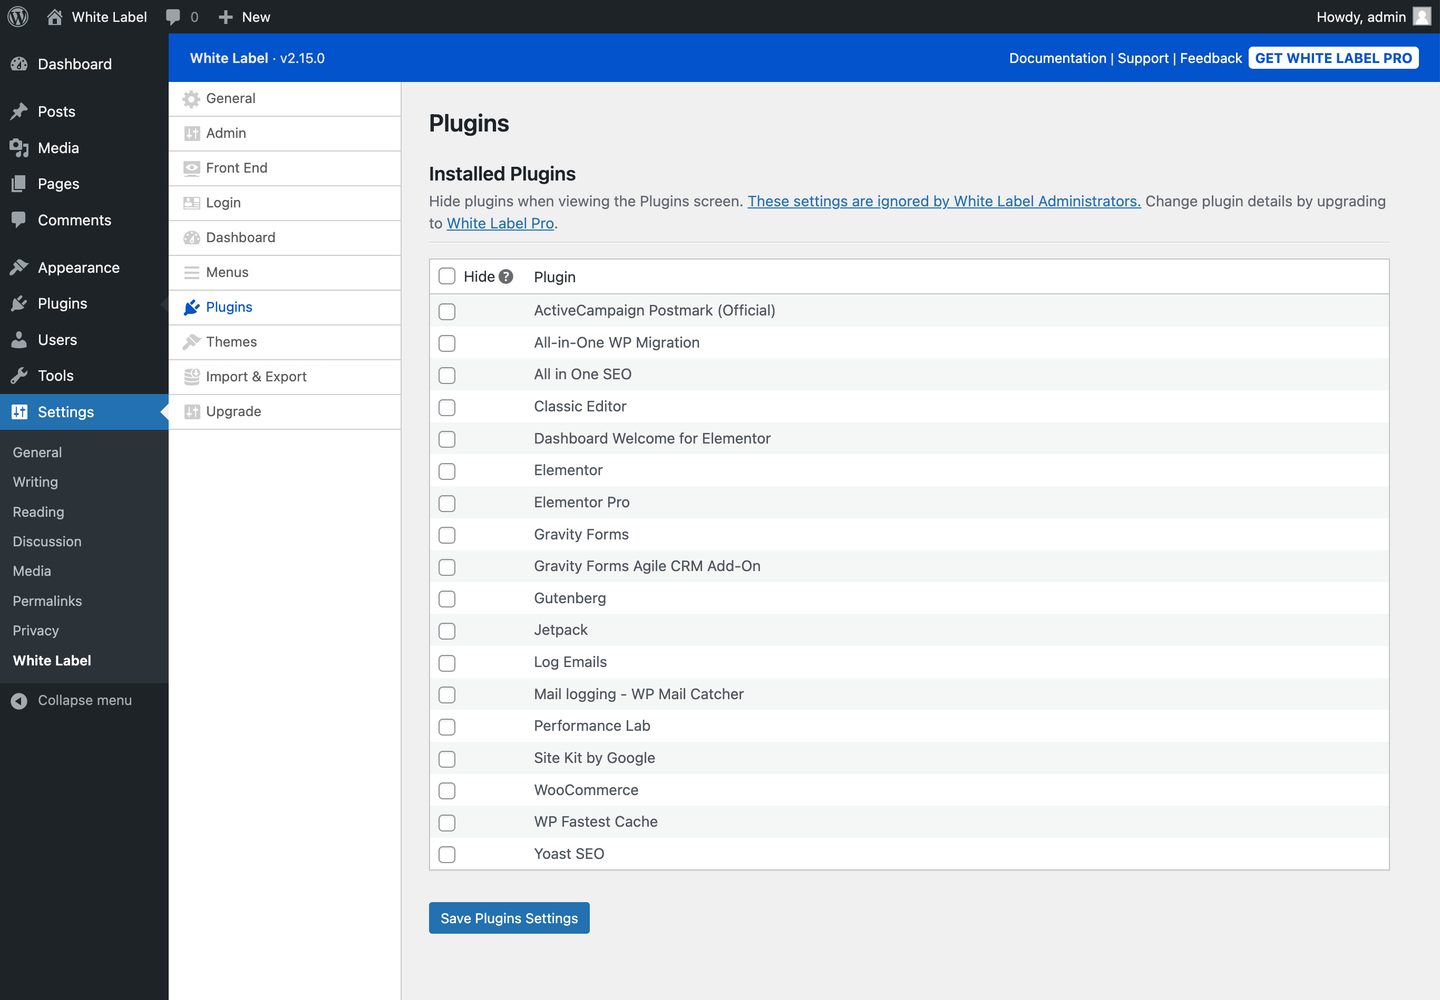Click the Collapse menu arrow icon

click(x=19, y=701)
